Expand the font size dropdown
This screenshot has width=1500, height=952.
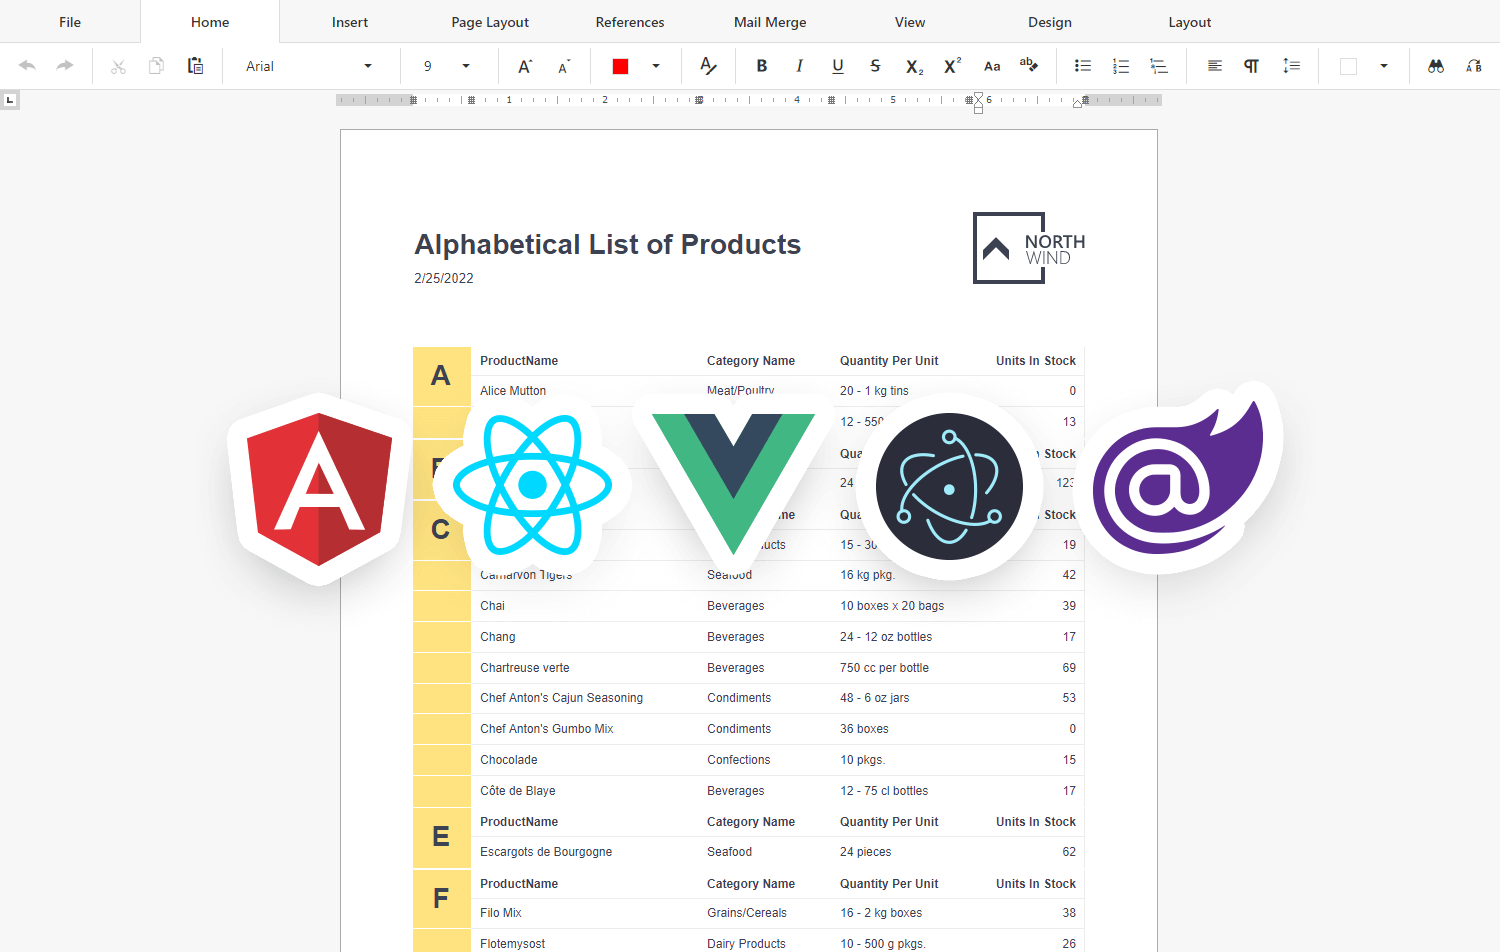coord(466,66)
